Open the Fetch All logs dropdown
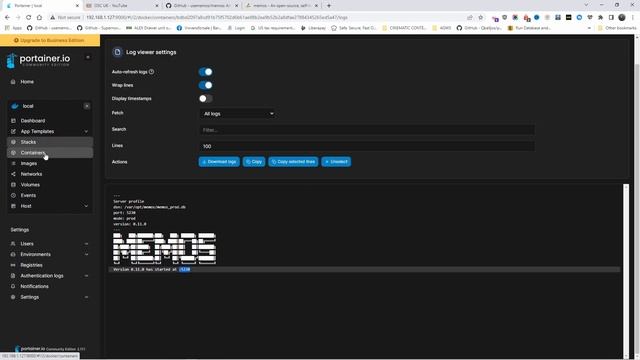Viewport: 640px width, 360px height. [238, 114]
